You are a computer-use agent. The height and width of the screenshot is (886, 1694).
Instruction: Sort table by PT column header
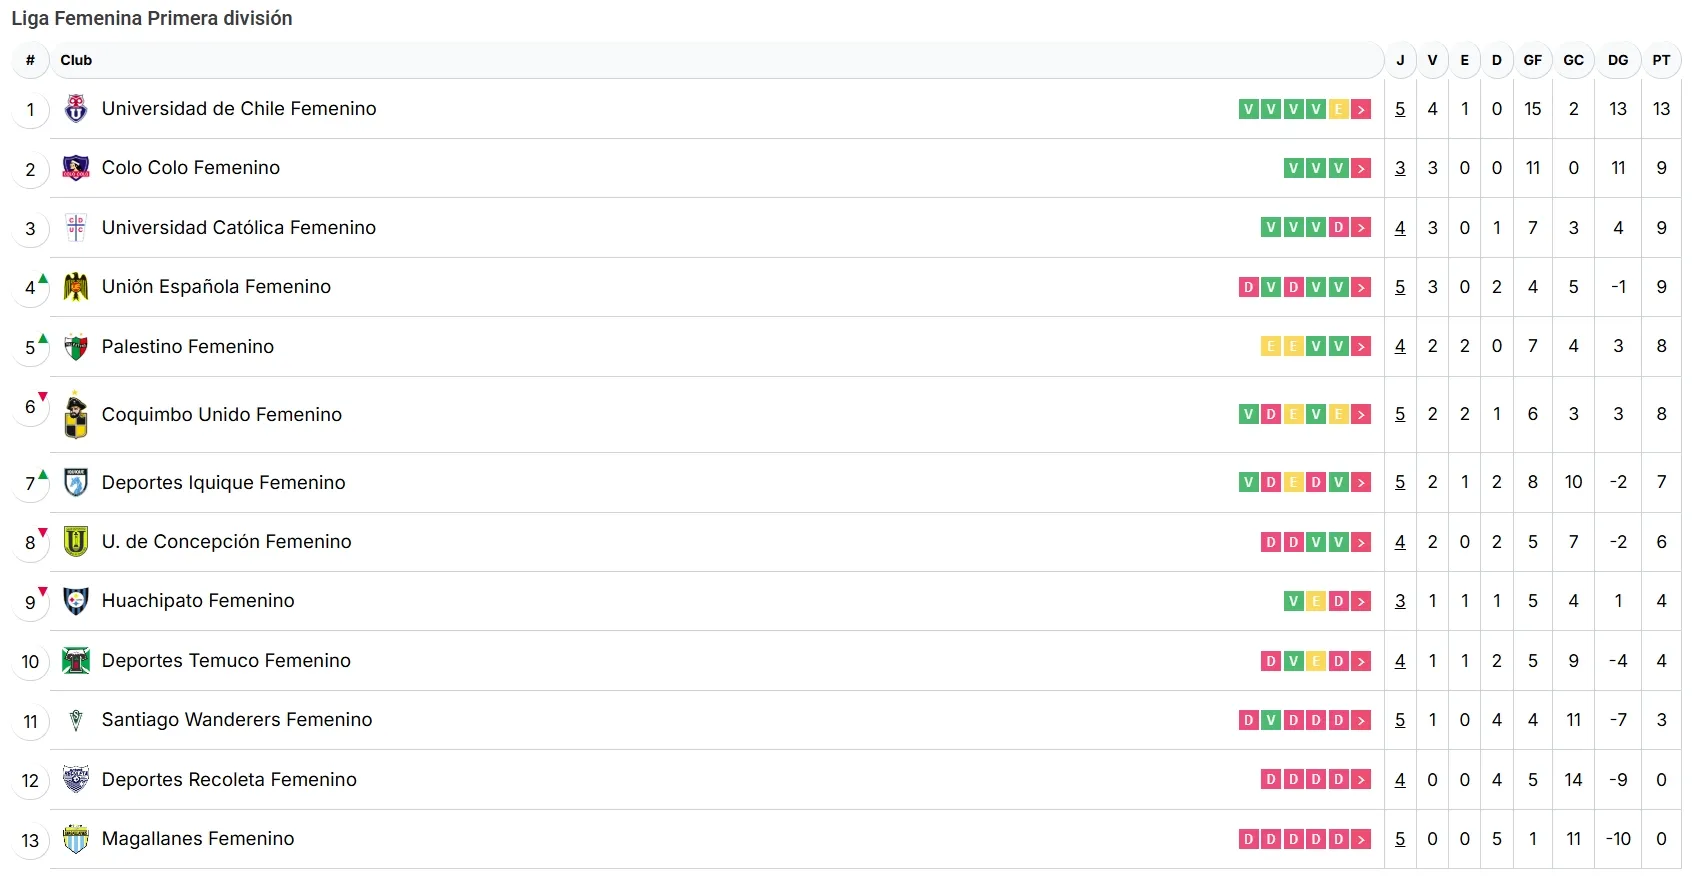pos(1661,60)
